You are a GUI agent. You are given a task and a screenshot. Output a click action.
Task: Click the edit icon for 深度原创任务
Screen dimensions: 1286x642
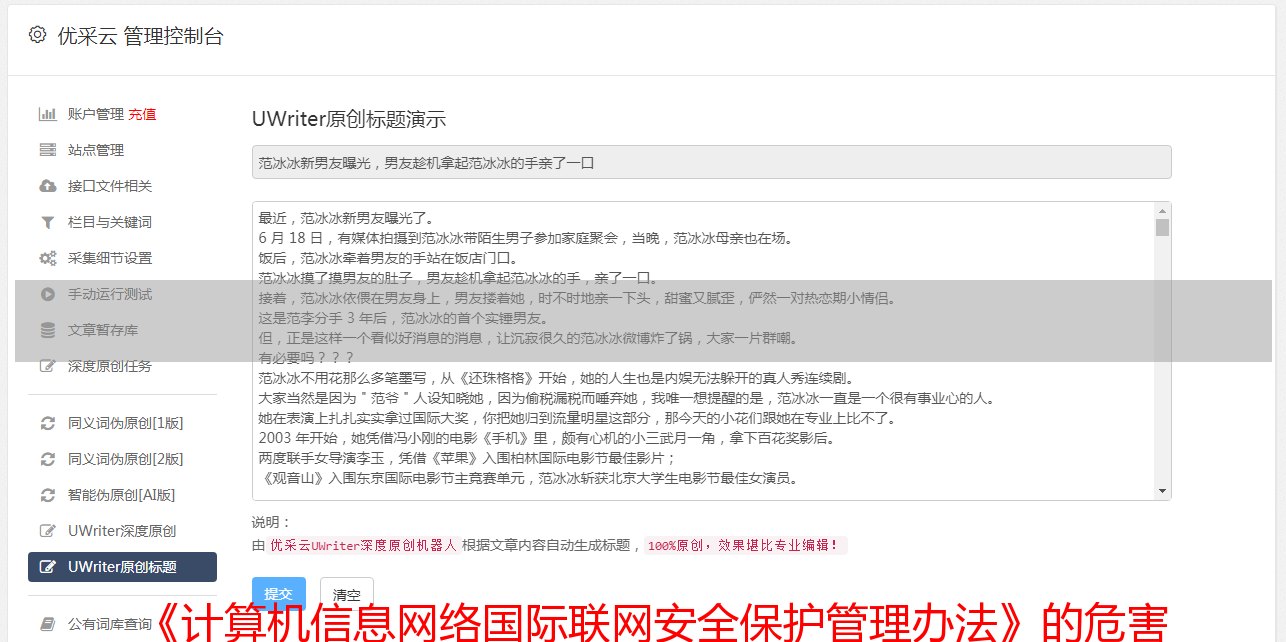[x=47, y=366]
